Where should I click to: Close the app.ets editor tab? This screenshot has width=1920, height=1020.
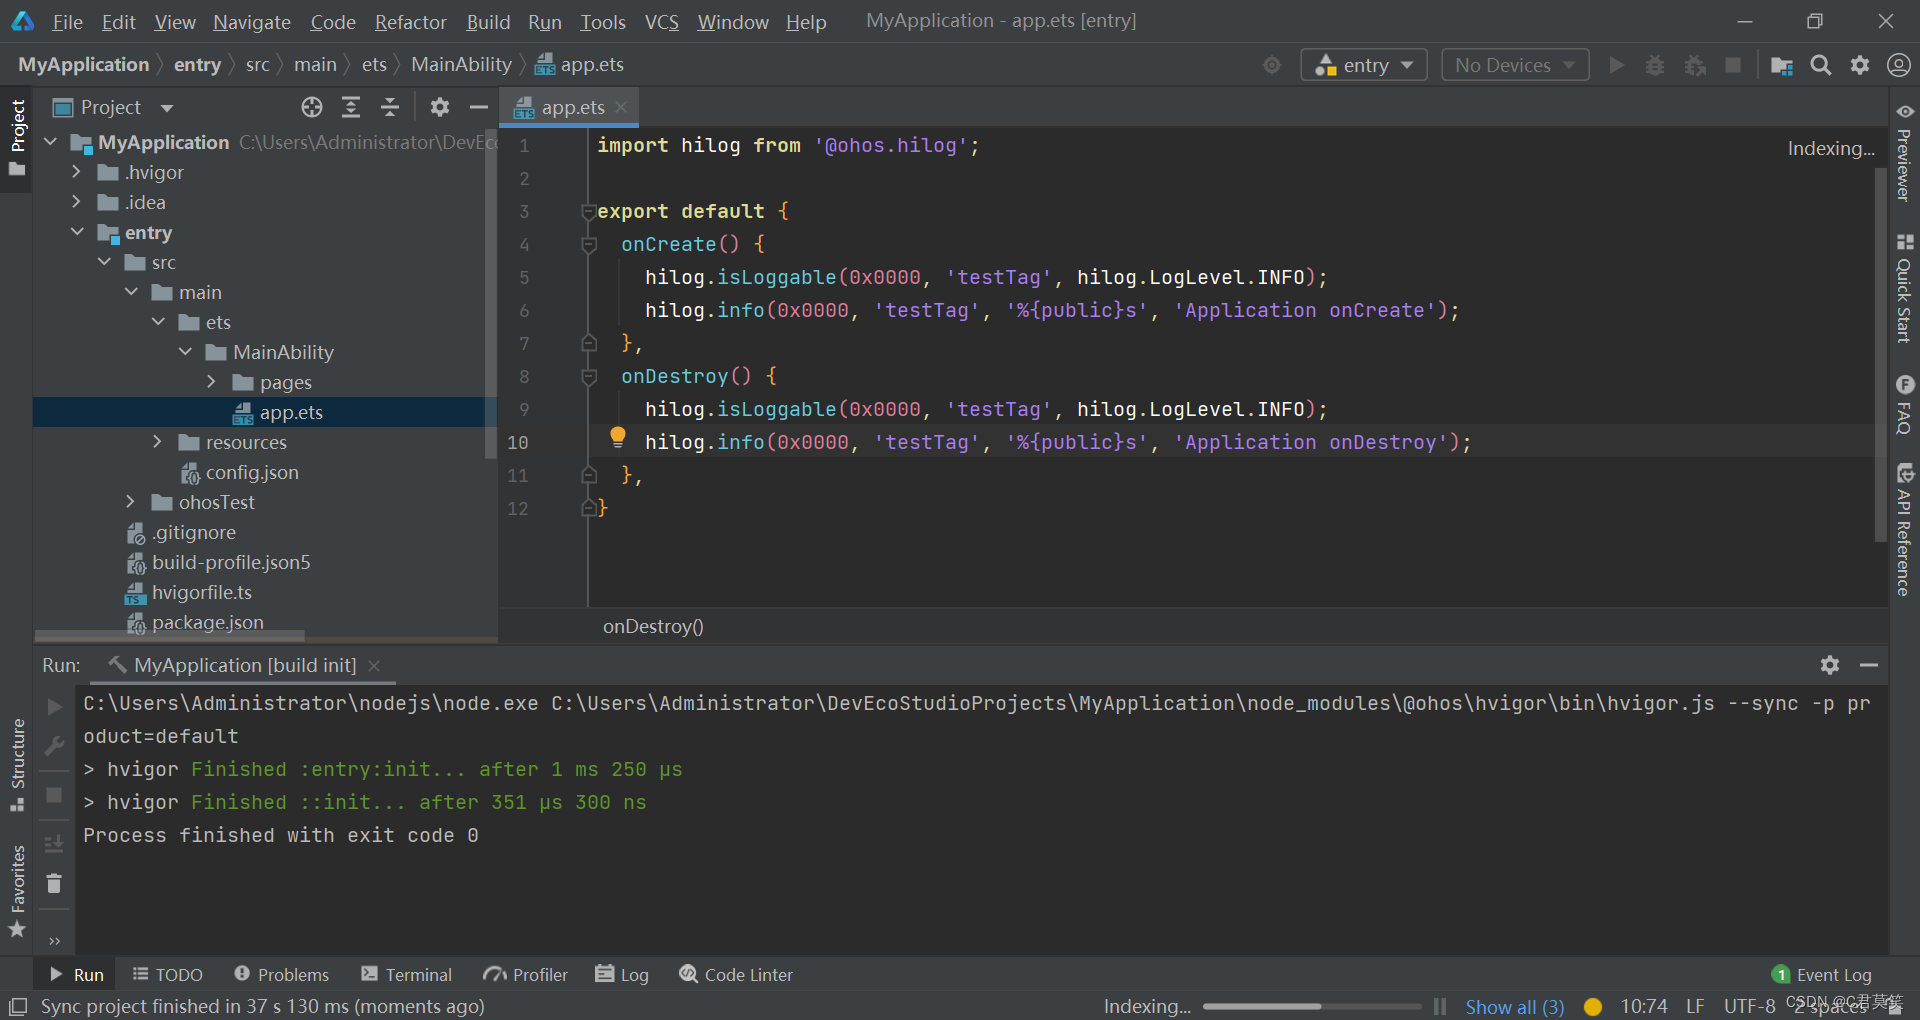tap(621, 106)
